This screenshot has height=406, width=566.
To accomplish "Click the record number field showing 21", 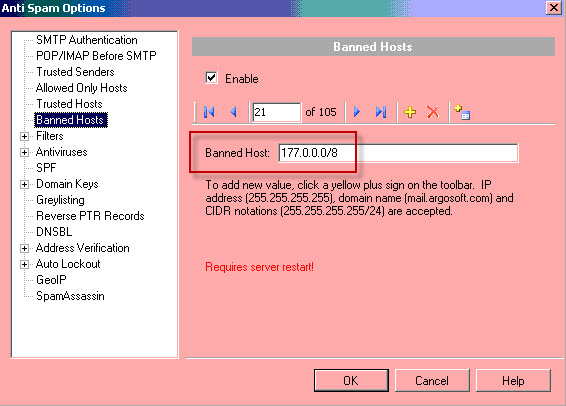I will click(277, 112).
